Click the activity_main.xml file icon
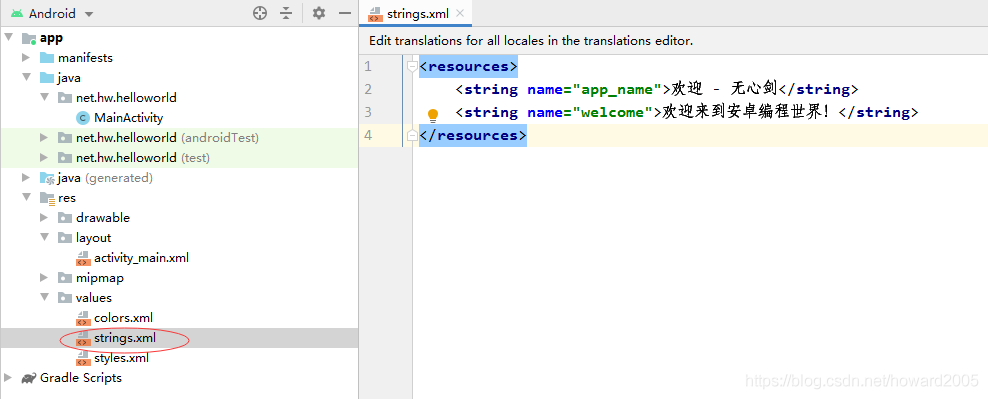Image resolution: width=988 pixels, height=399 pixels. pos(83,258)
